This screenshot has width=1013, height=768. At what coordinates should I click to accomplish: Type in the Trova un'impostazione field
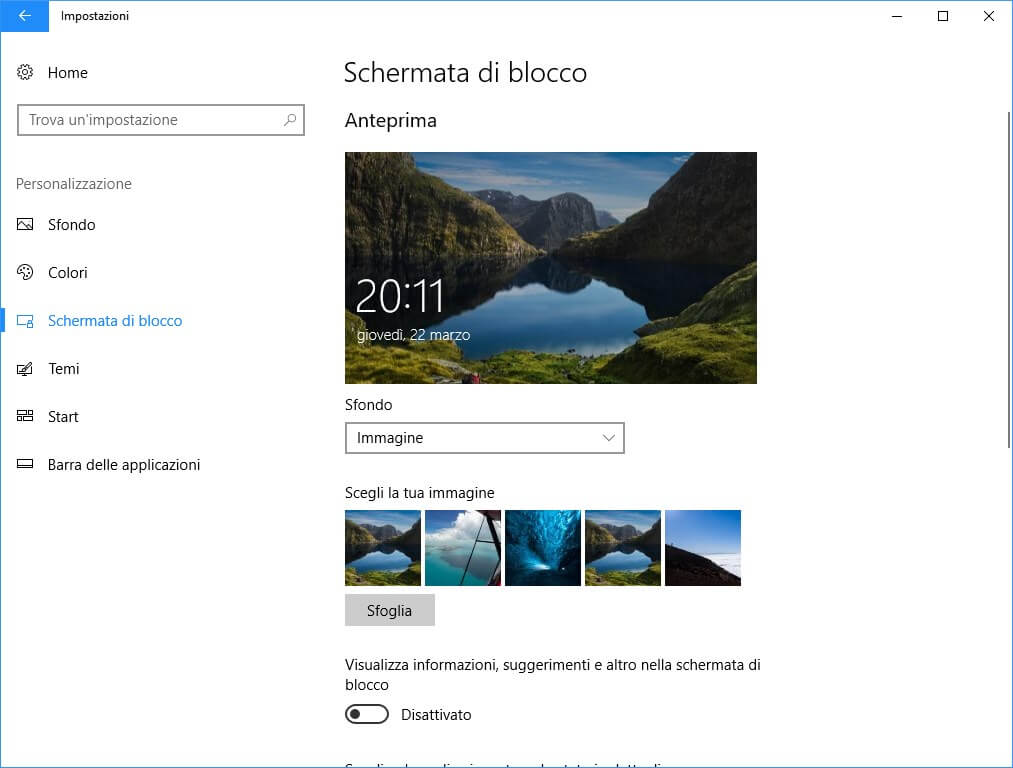click(x=150, y=120)
